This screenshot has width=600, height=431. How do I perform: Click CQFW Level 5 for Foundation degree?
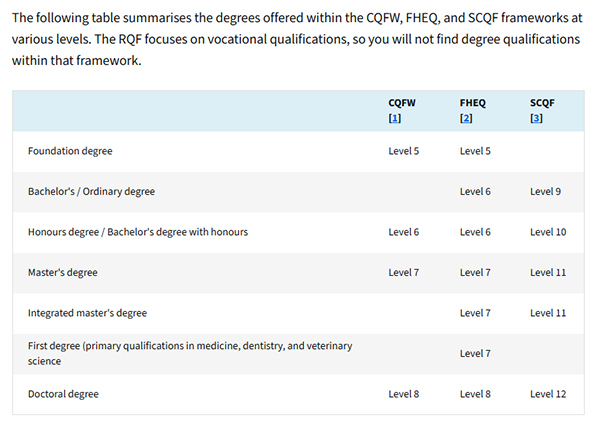pos(403,151)
